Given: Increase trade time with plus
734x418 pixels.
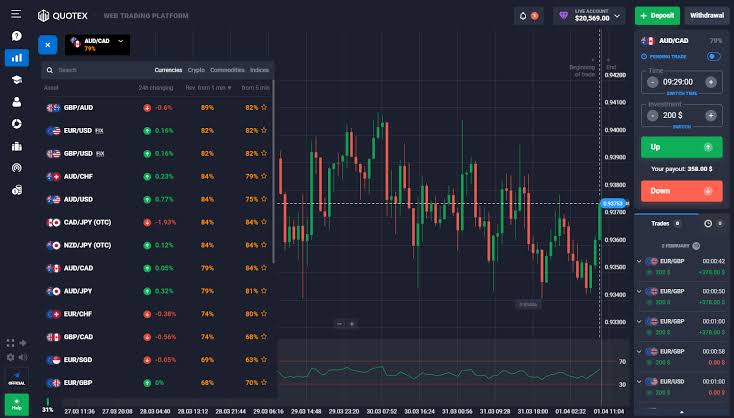Looking at the screenshot, I should (x=711, y=82).
